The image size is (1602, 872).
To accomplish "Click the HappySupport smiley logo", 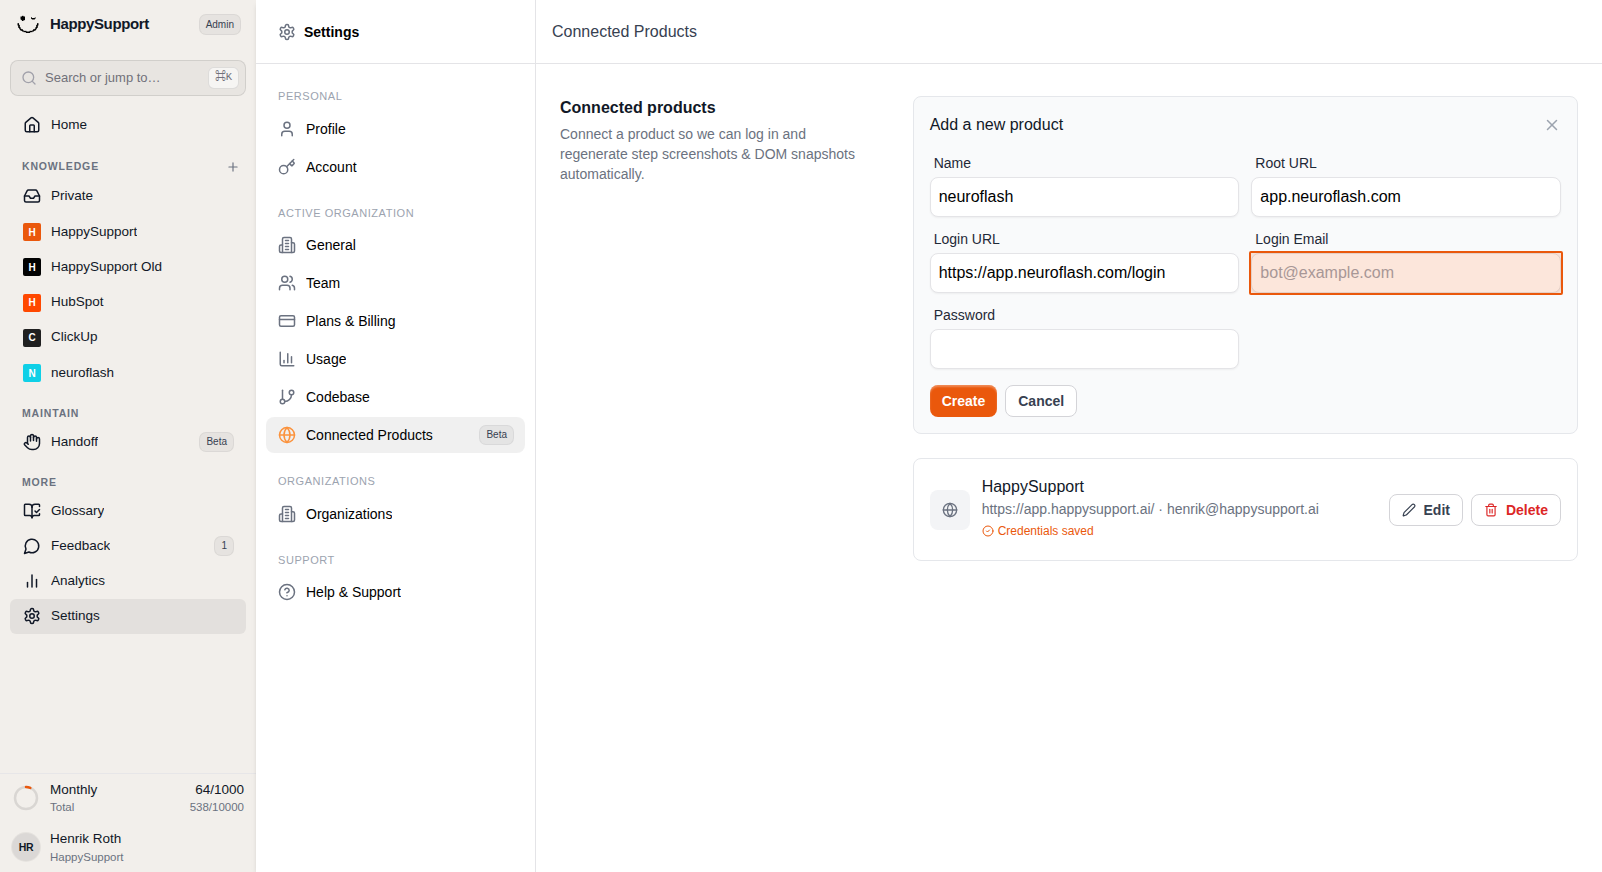I will [28, 24].
